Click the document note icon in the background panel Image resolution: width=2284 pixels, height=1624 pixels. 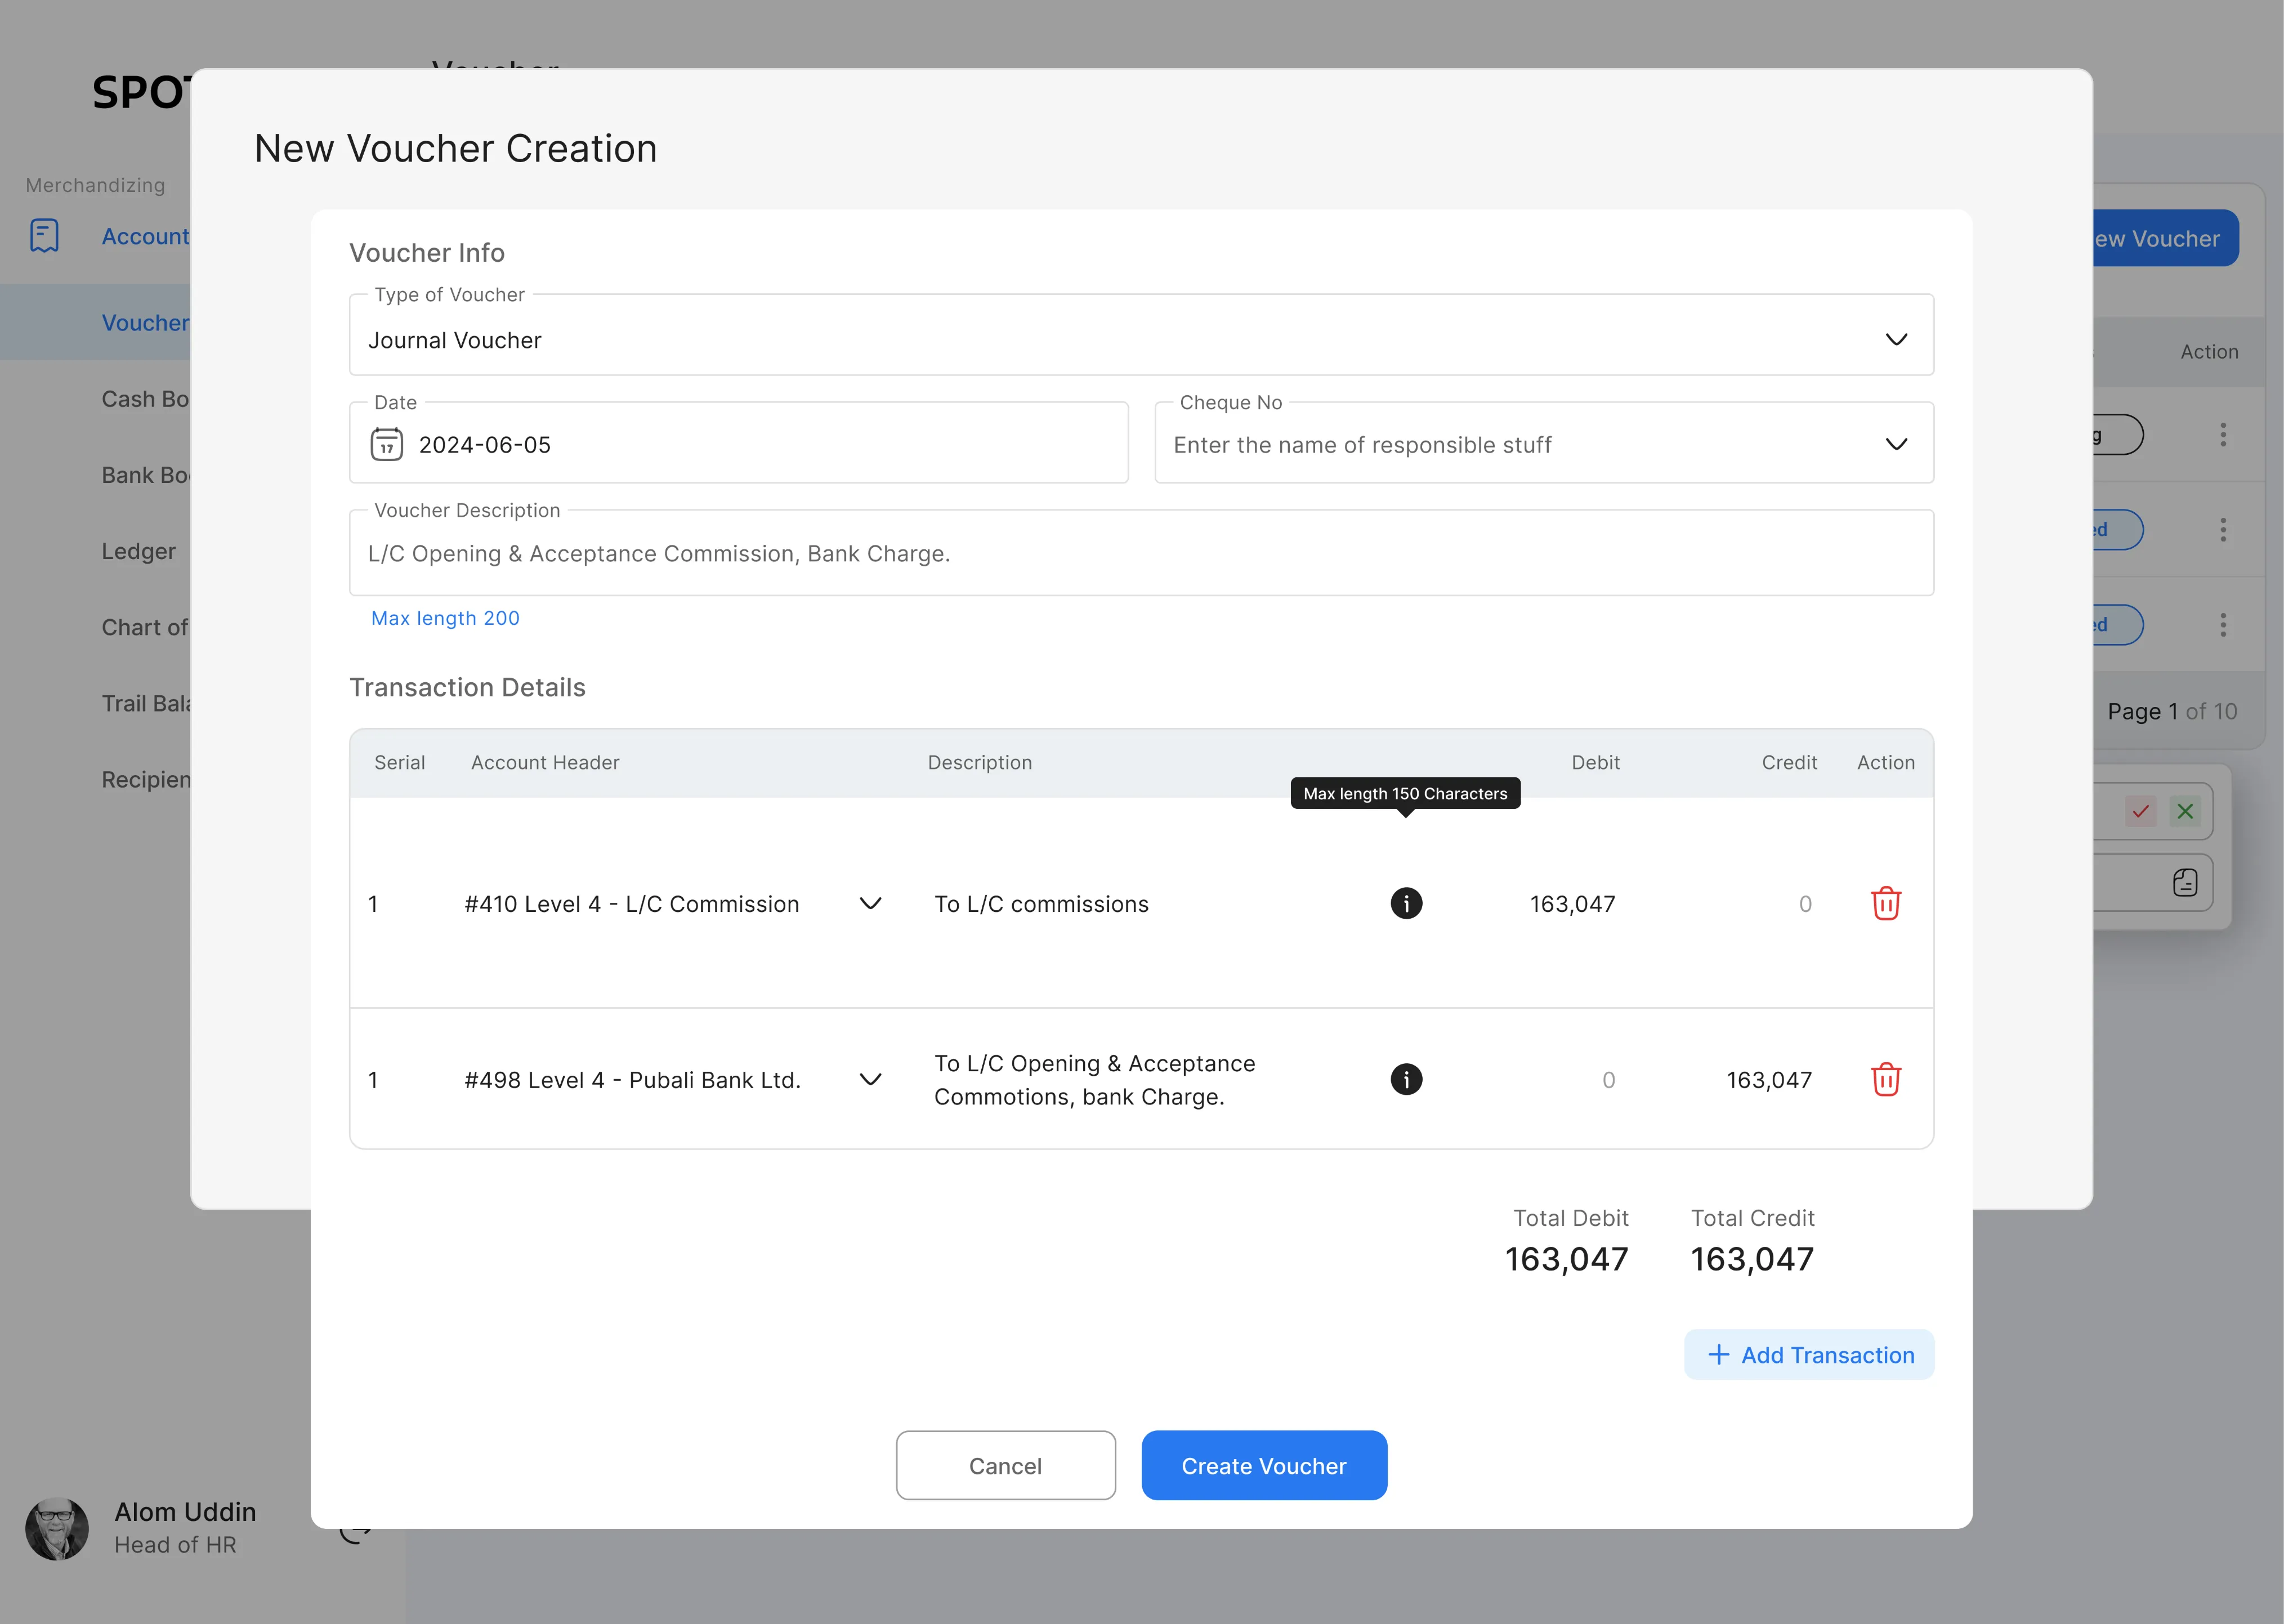point(2186,883)
